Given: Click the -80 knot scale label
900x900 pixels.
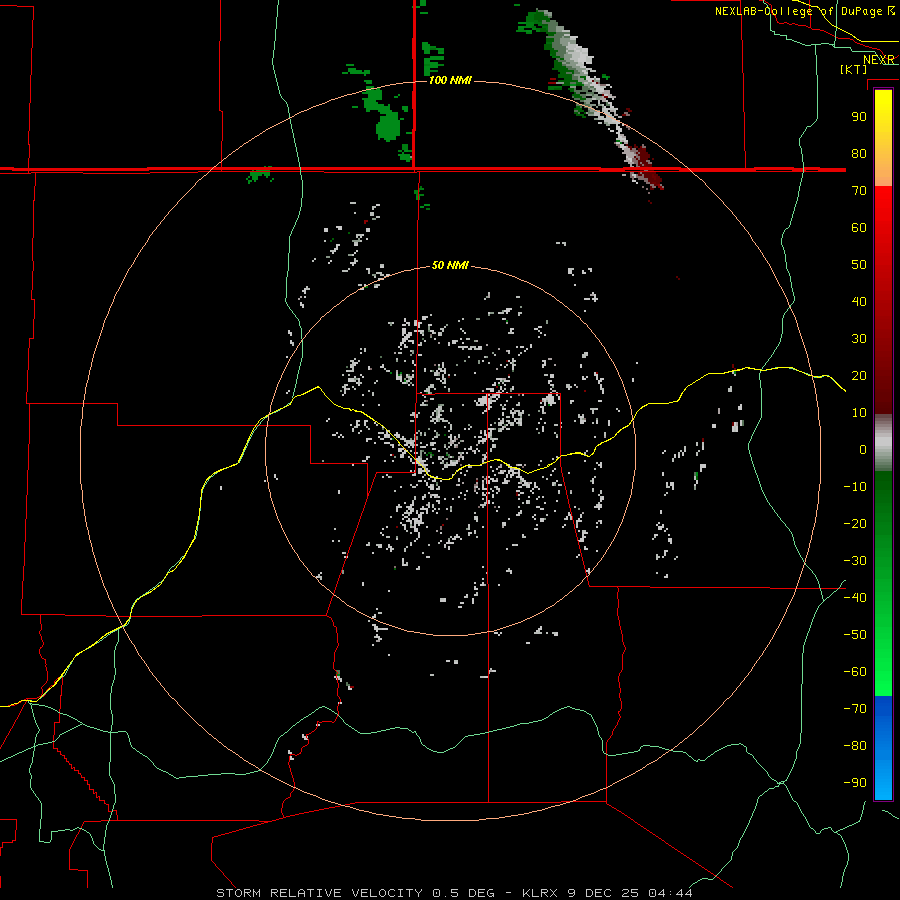Looking at the screenshot, I should click(x=855, y=746).
